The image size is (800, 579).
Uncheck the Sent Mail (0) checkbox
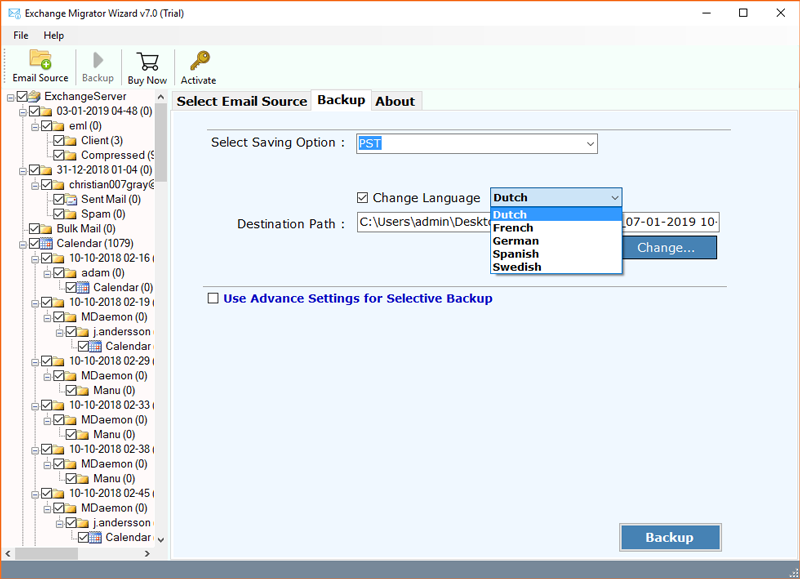[59, 199]
